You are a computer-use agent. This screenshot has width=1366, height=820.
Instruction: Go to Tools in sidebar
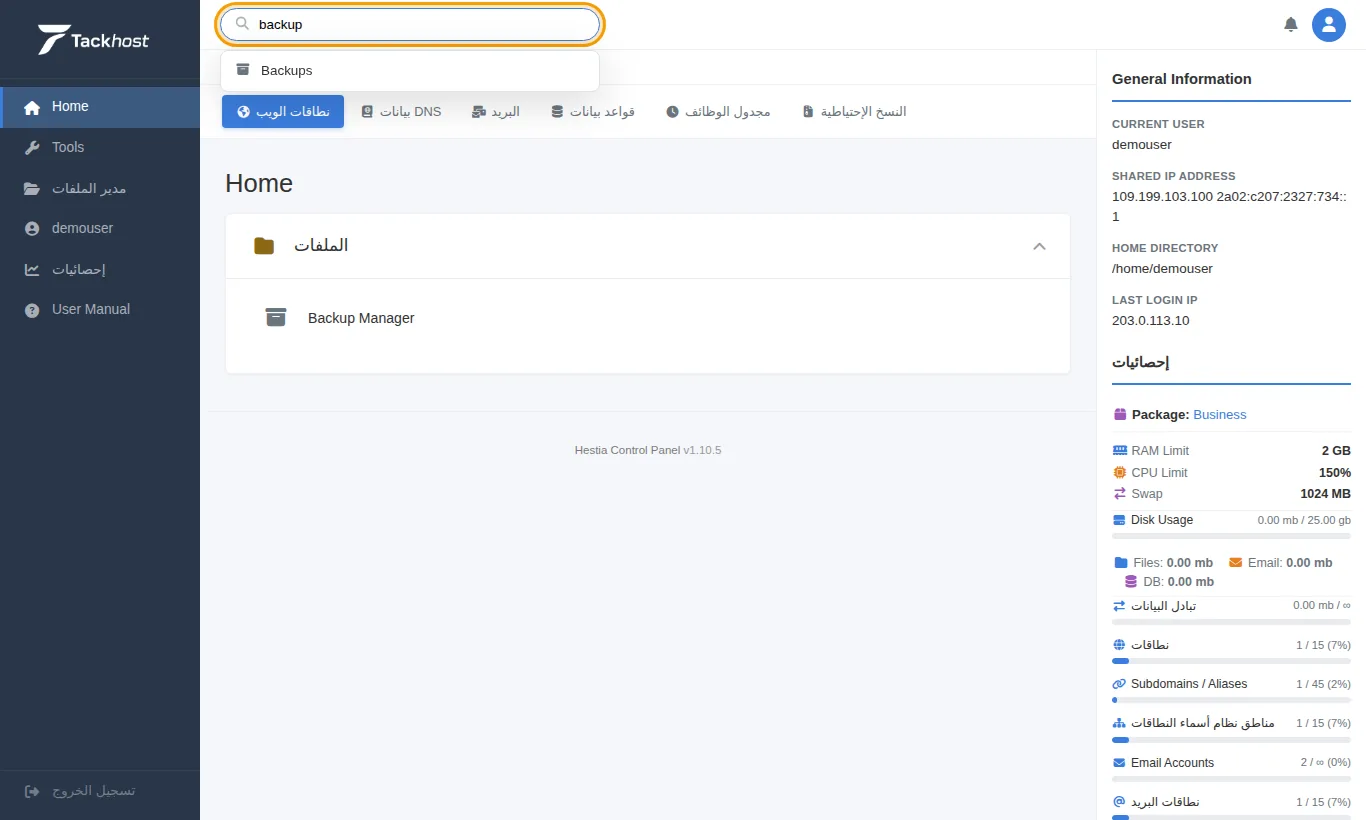(100, 147)
